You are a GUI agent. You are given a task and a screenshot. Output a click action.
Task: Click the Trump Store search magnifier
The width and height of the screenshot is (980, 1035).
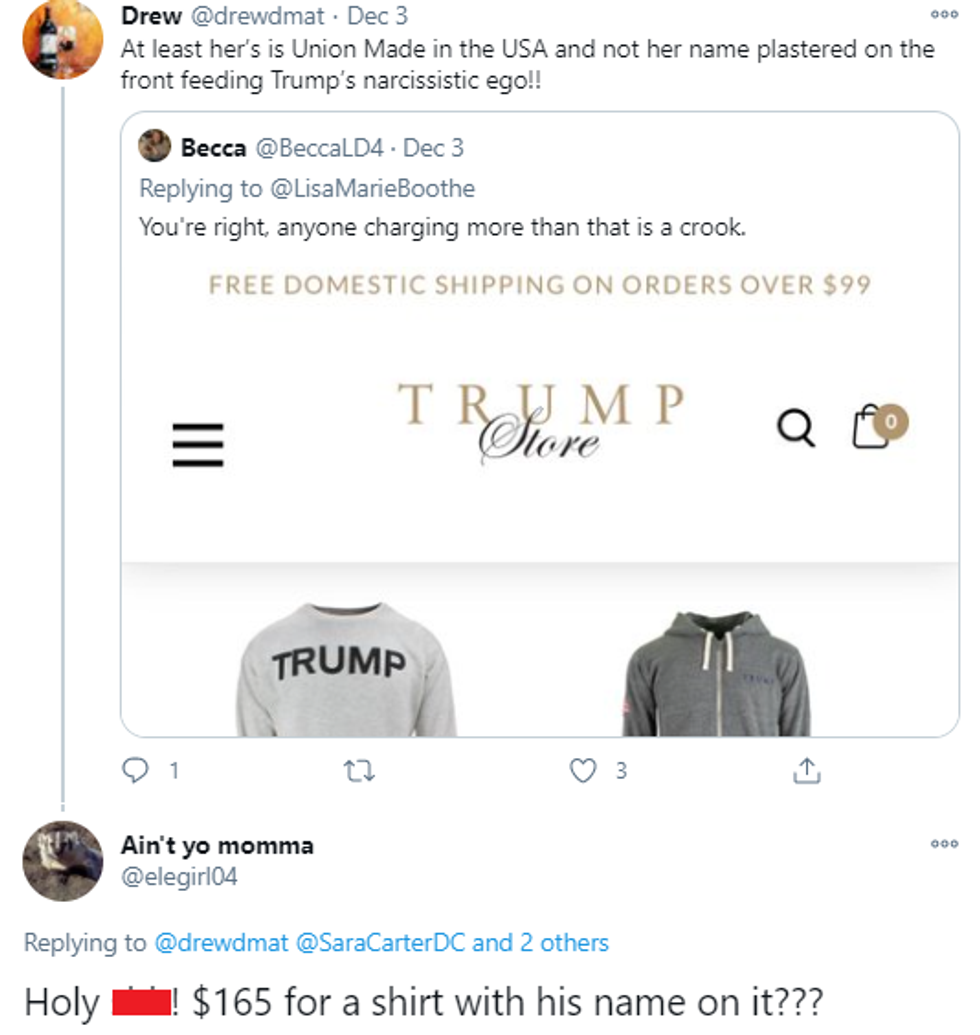(x=795, y=429)
